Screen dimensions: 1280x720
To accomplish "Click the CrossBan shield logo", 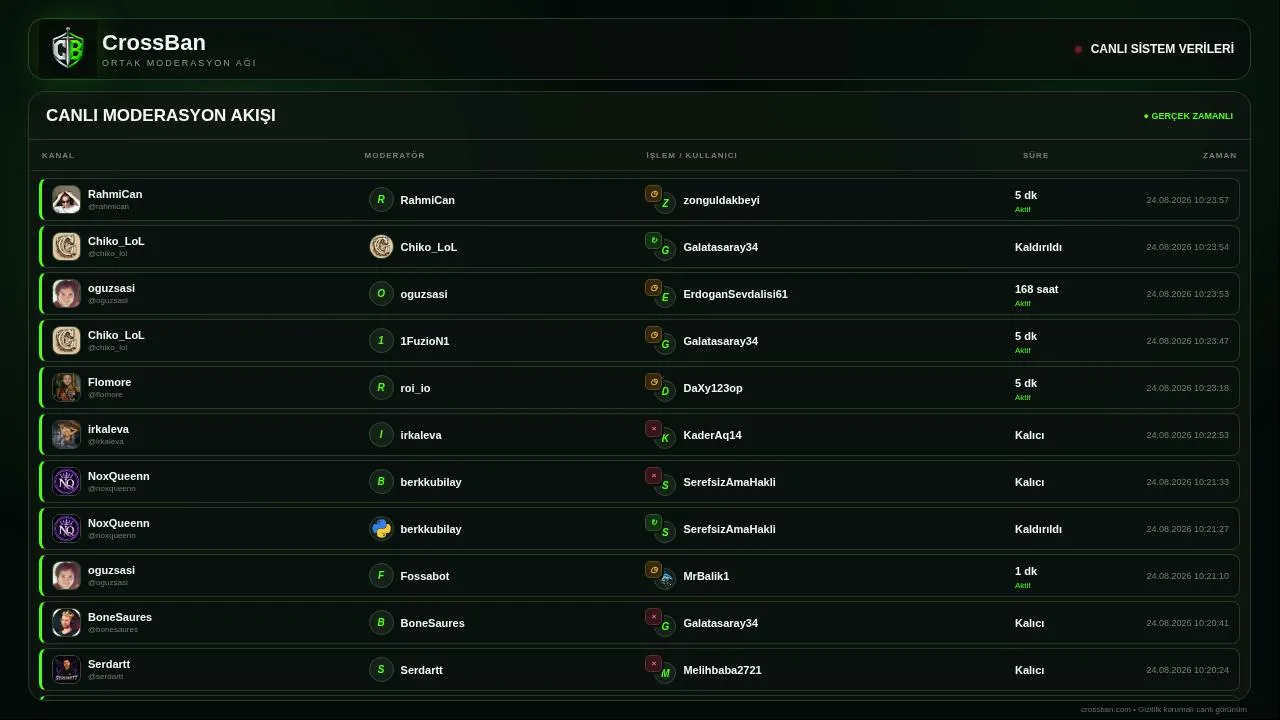I will (x=68, y=49).
